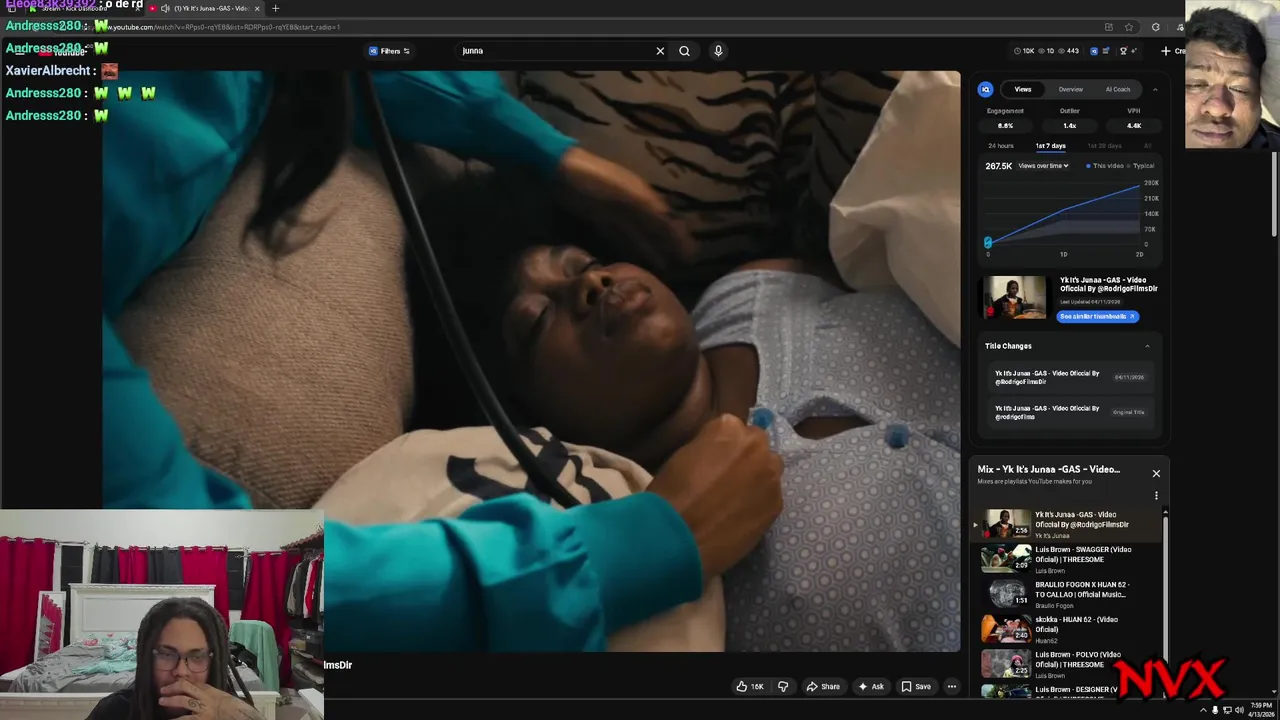The image size is (1280, 720).
Task: Select the Views tab
Action: pos(1023,89)
